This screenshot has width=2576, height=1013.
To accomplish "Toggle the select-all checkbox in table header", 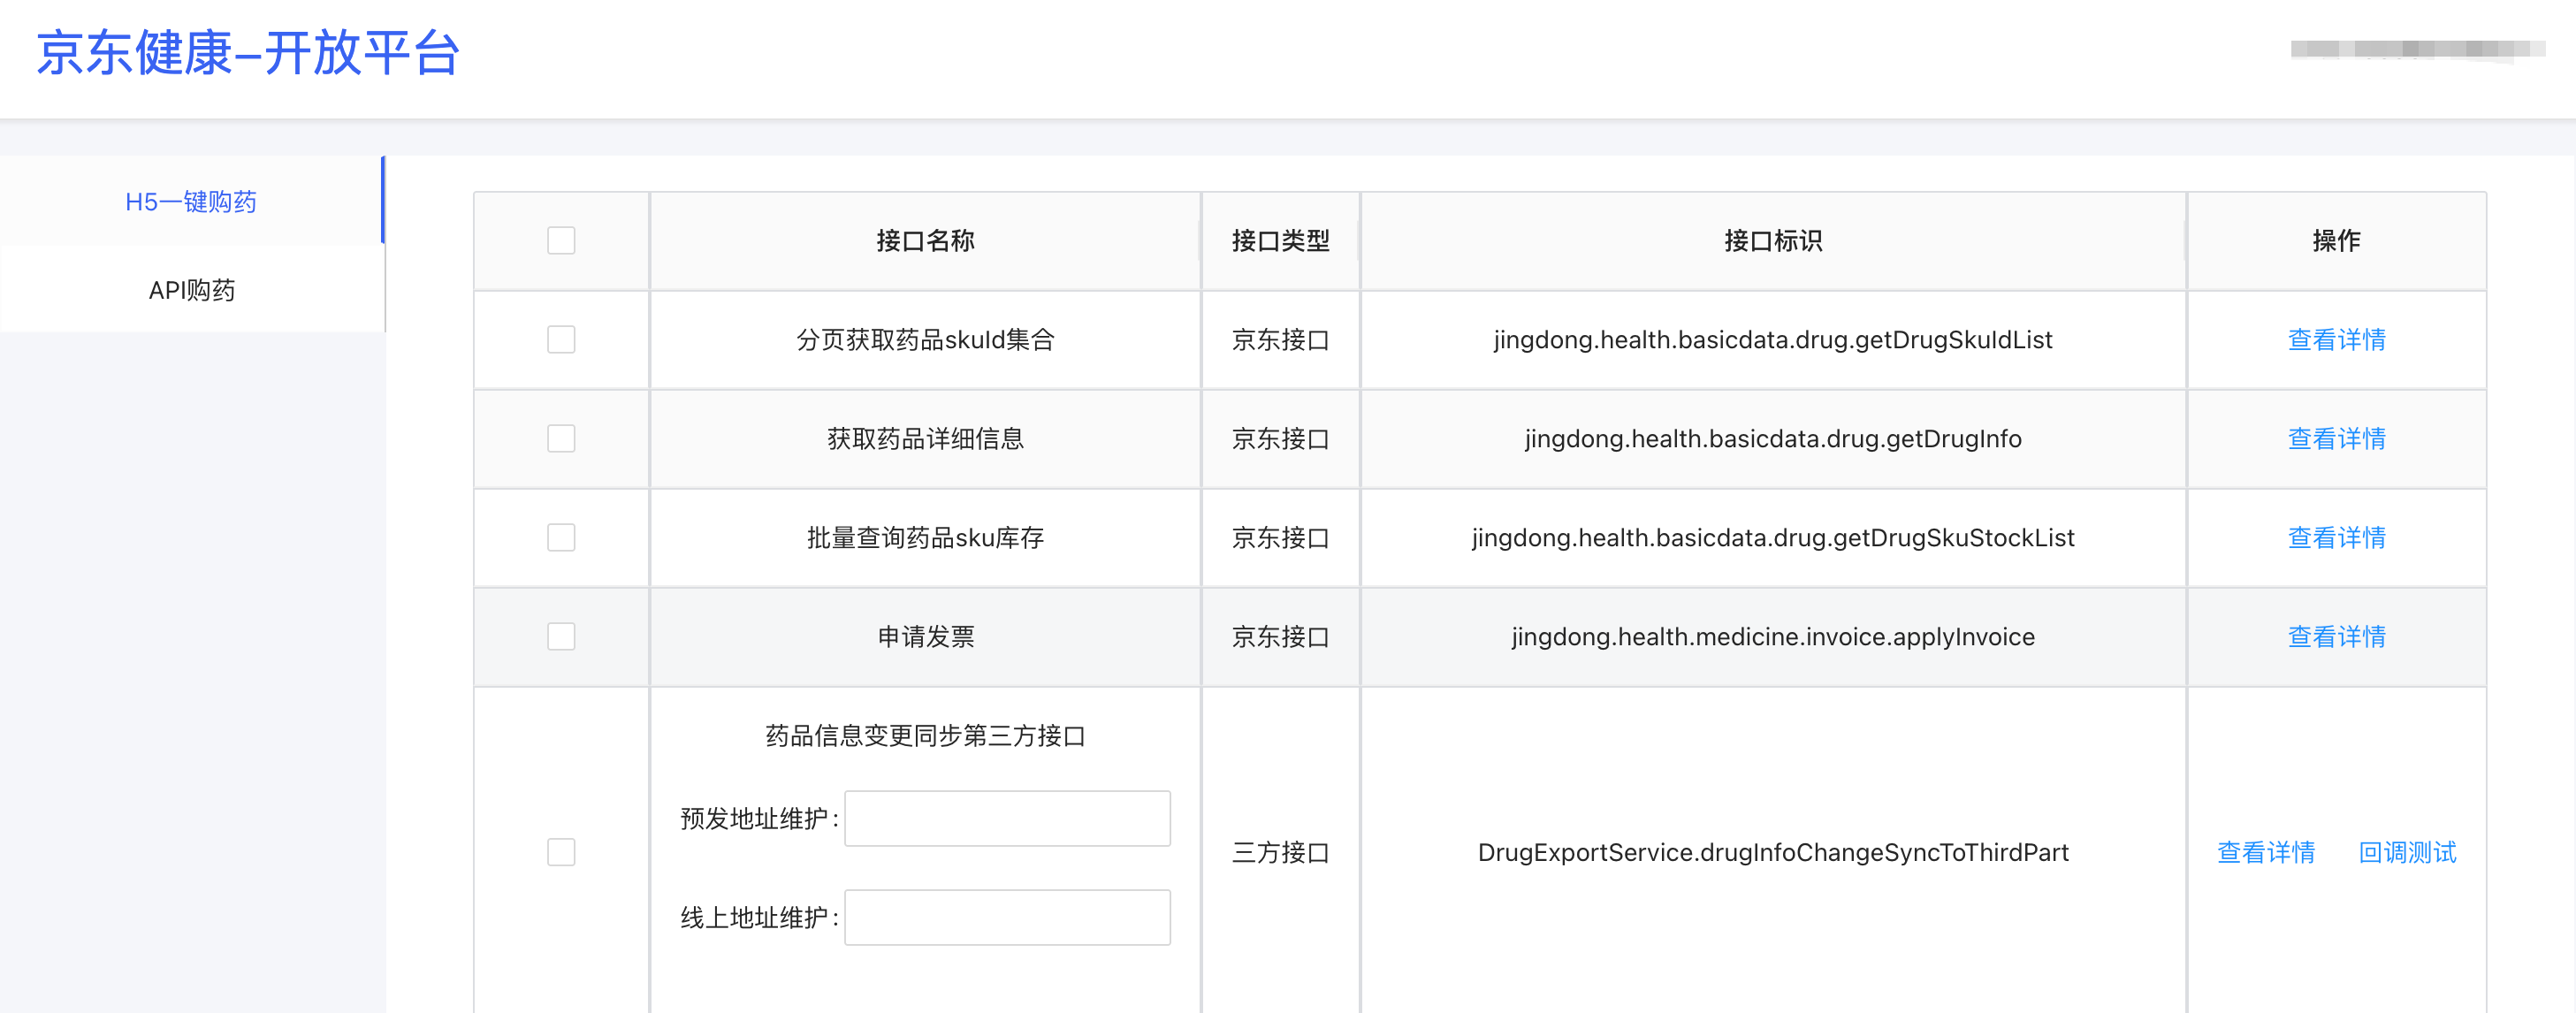I will [x=561, y=241].
